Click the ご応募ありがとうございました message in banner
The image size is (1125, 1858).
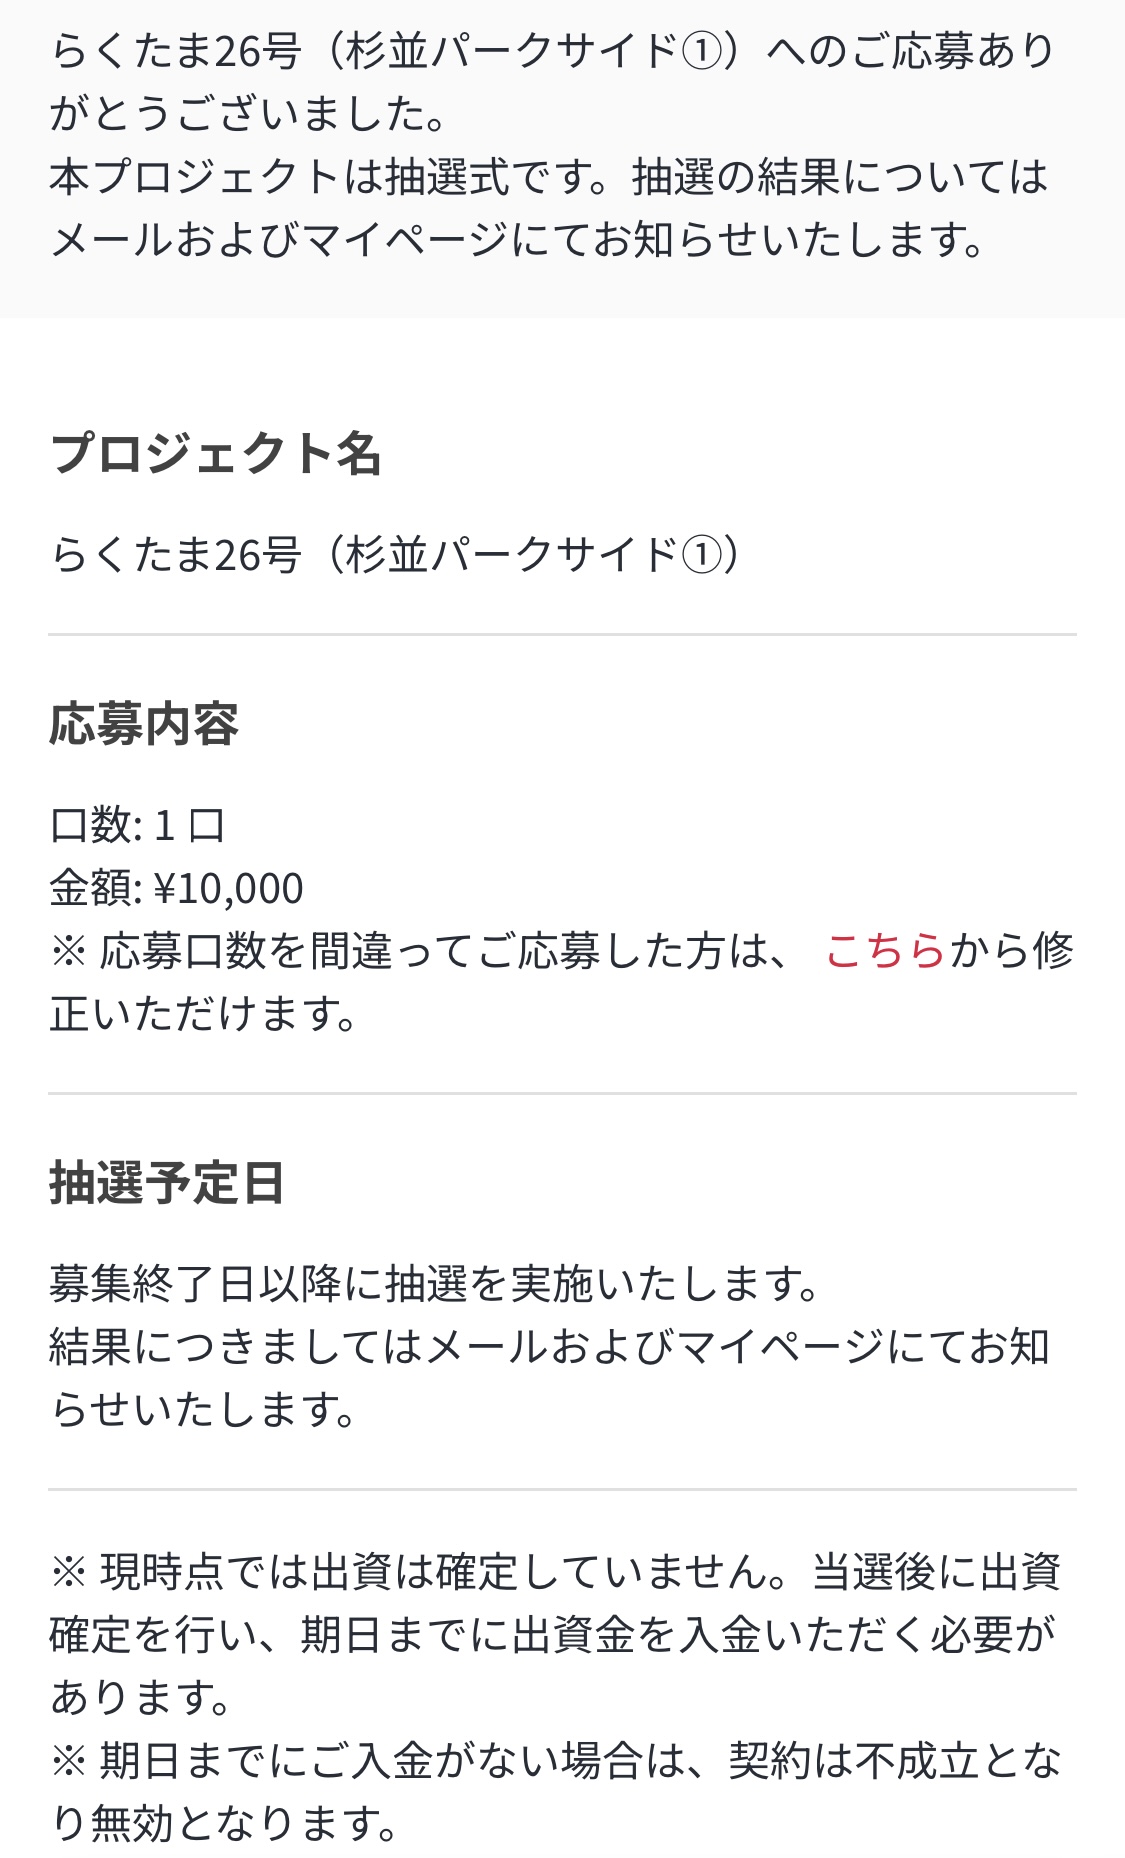tap(552, 82)
